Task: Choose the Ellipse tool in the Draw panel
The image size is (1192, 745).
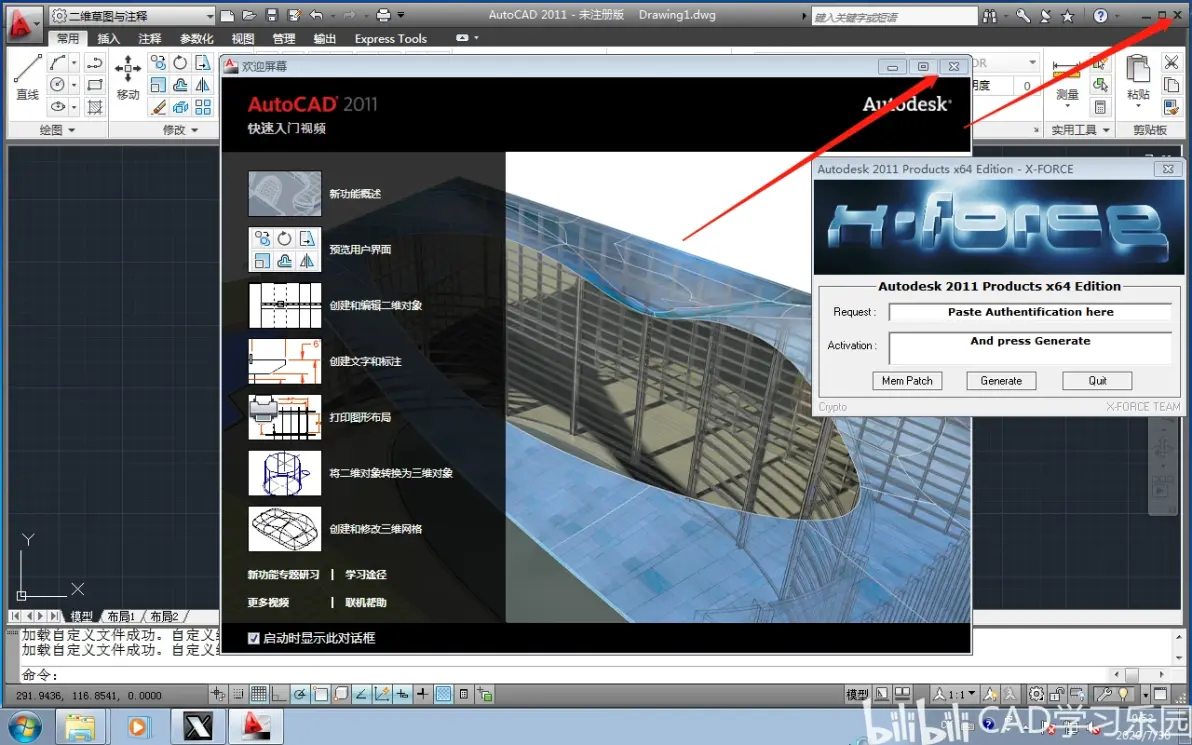Action: click(58, 106)
